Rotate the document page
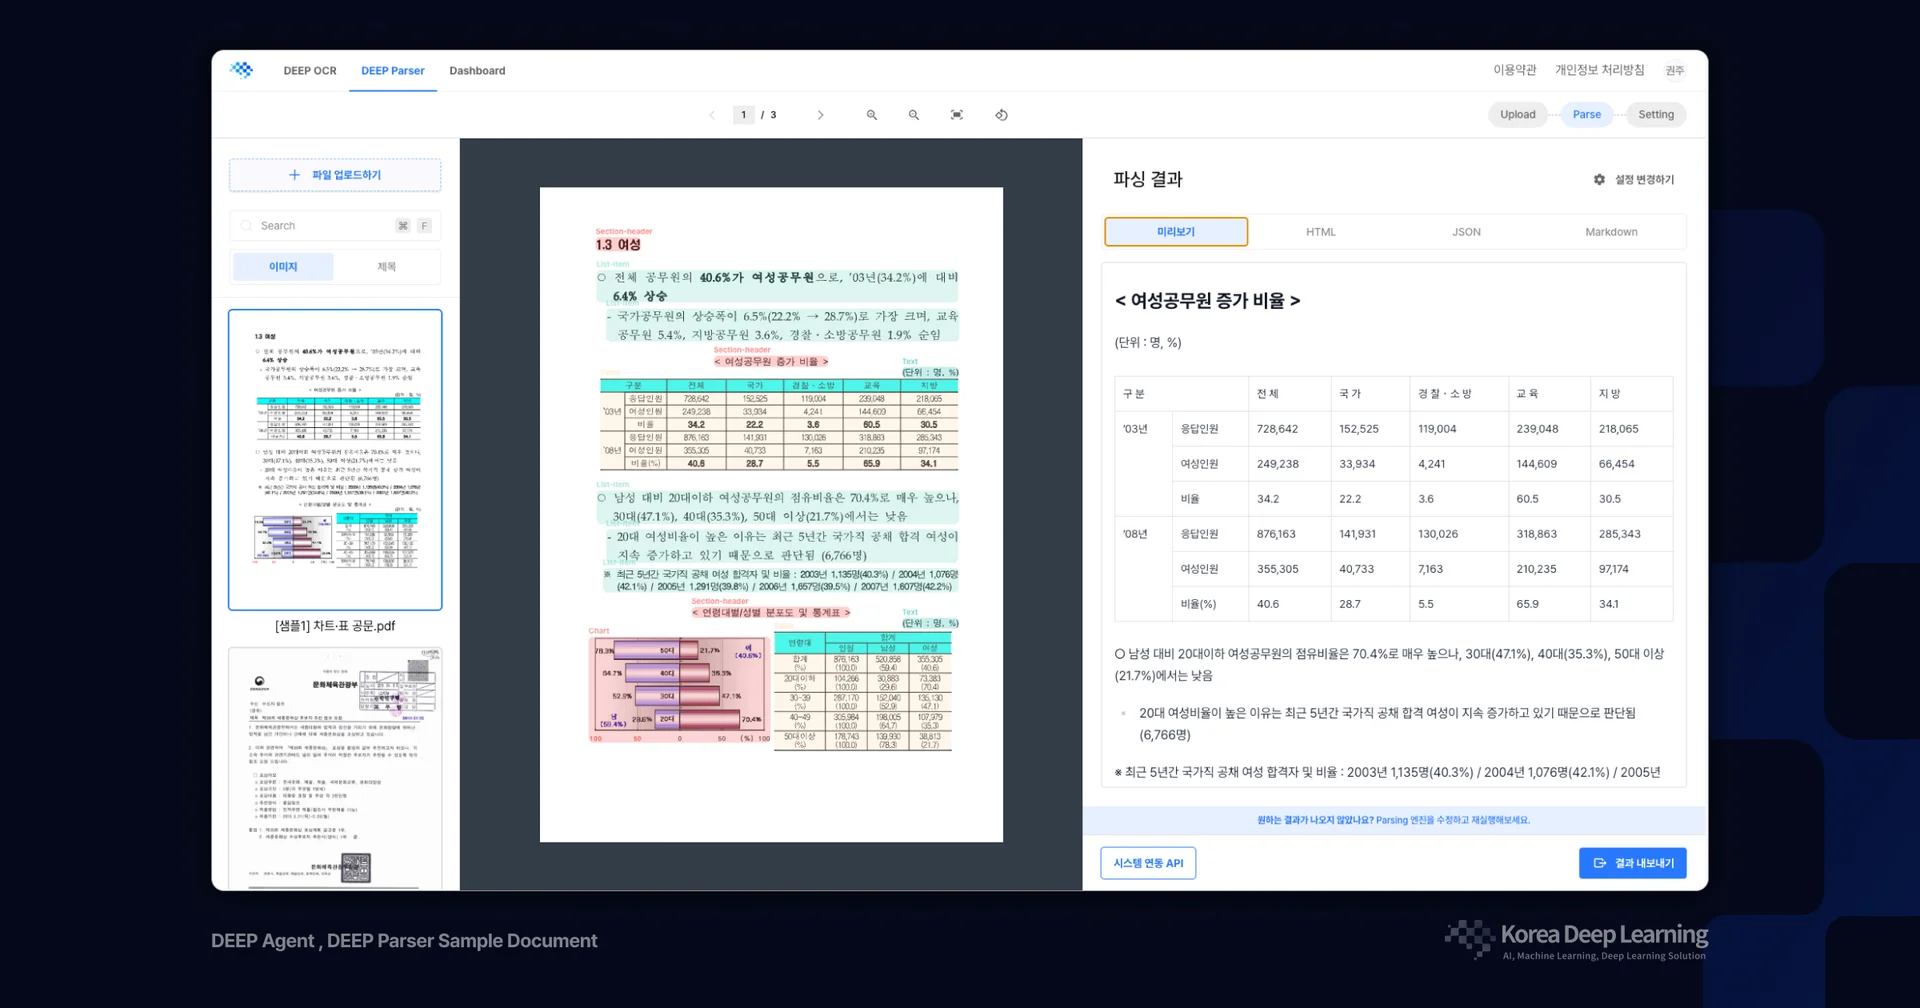The width and height of the screenshot is (1920, 1008). [x=1001, y=114]
